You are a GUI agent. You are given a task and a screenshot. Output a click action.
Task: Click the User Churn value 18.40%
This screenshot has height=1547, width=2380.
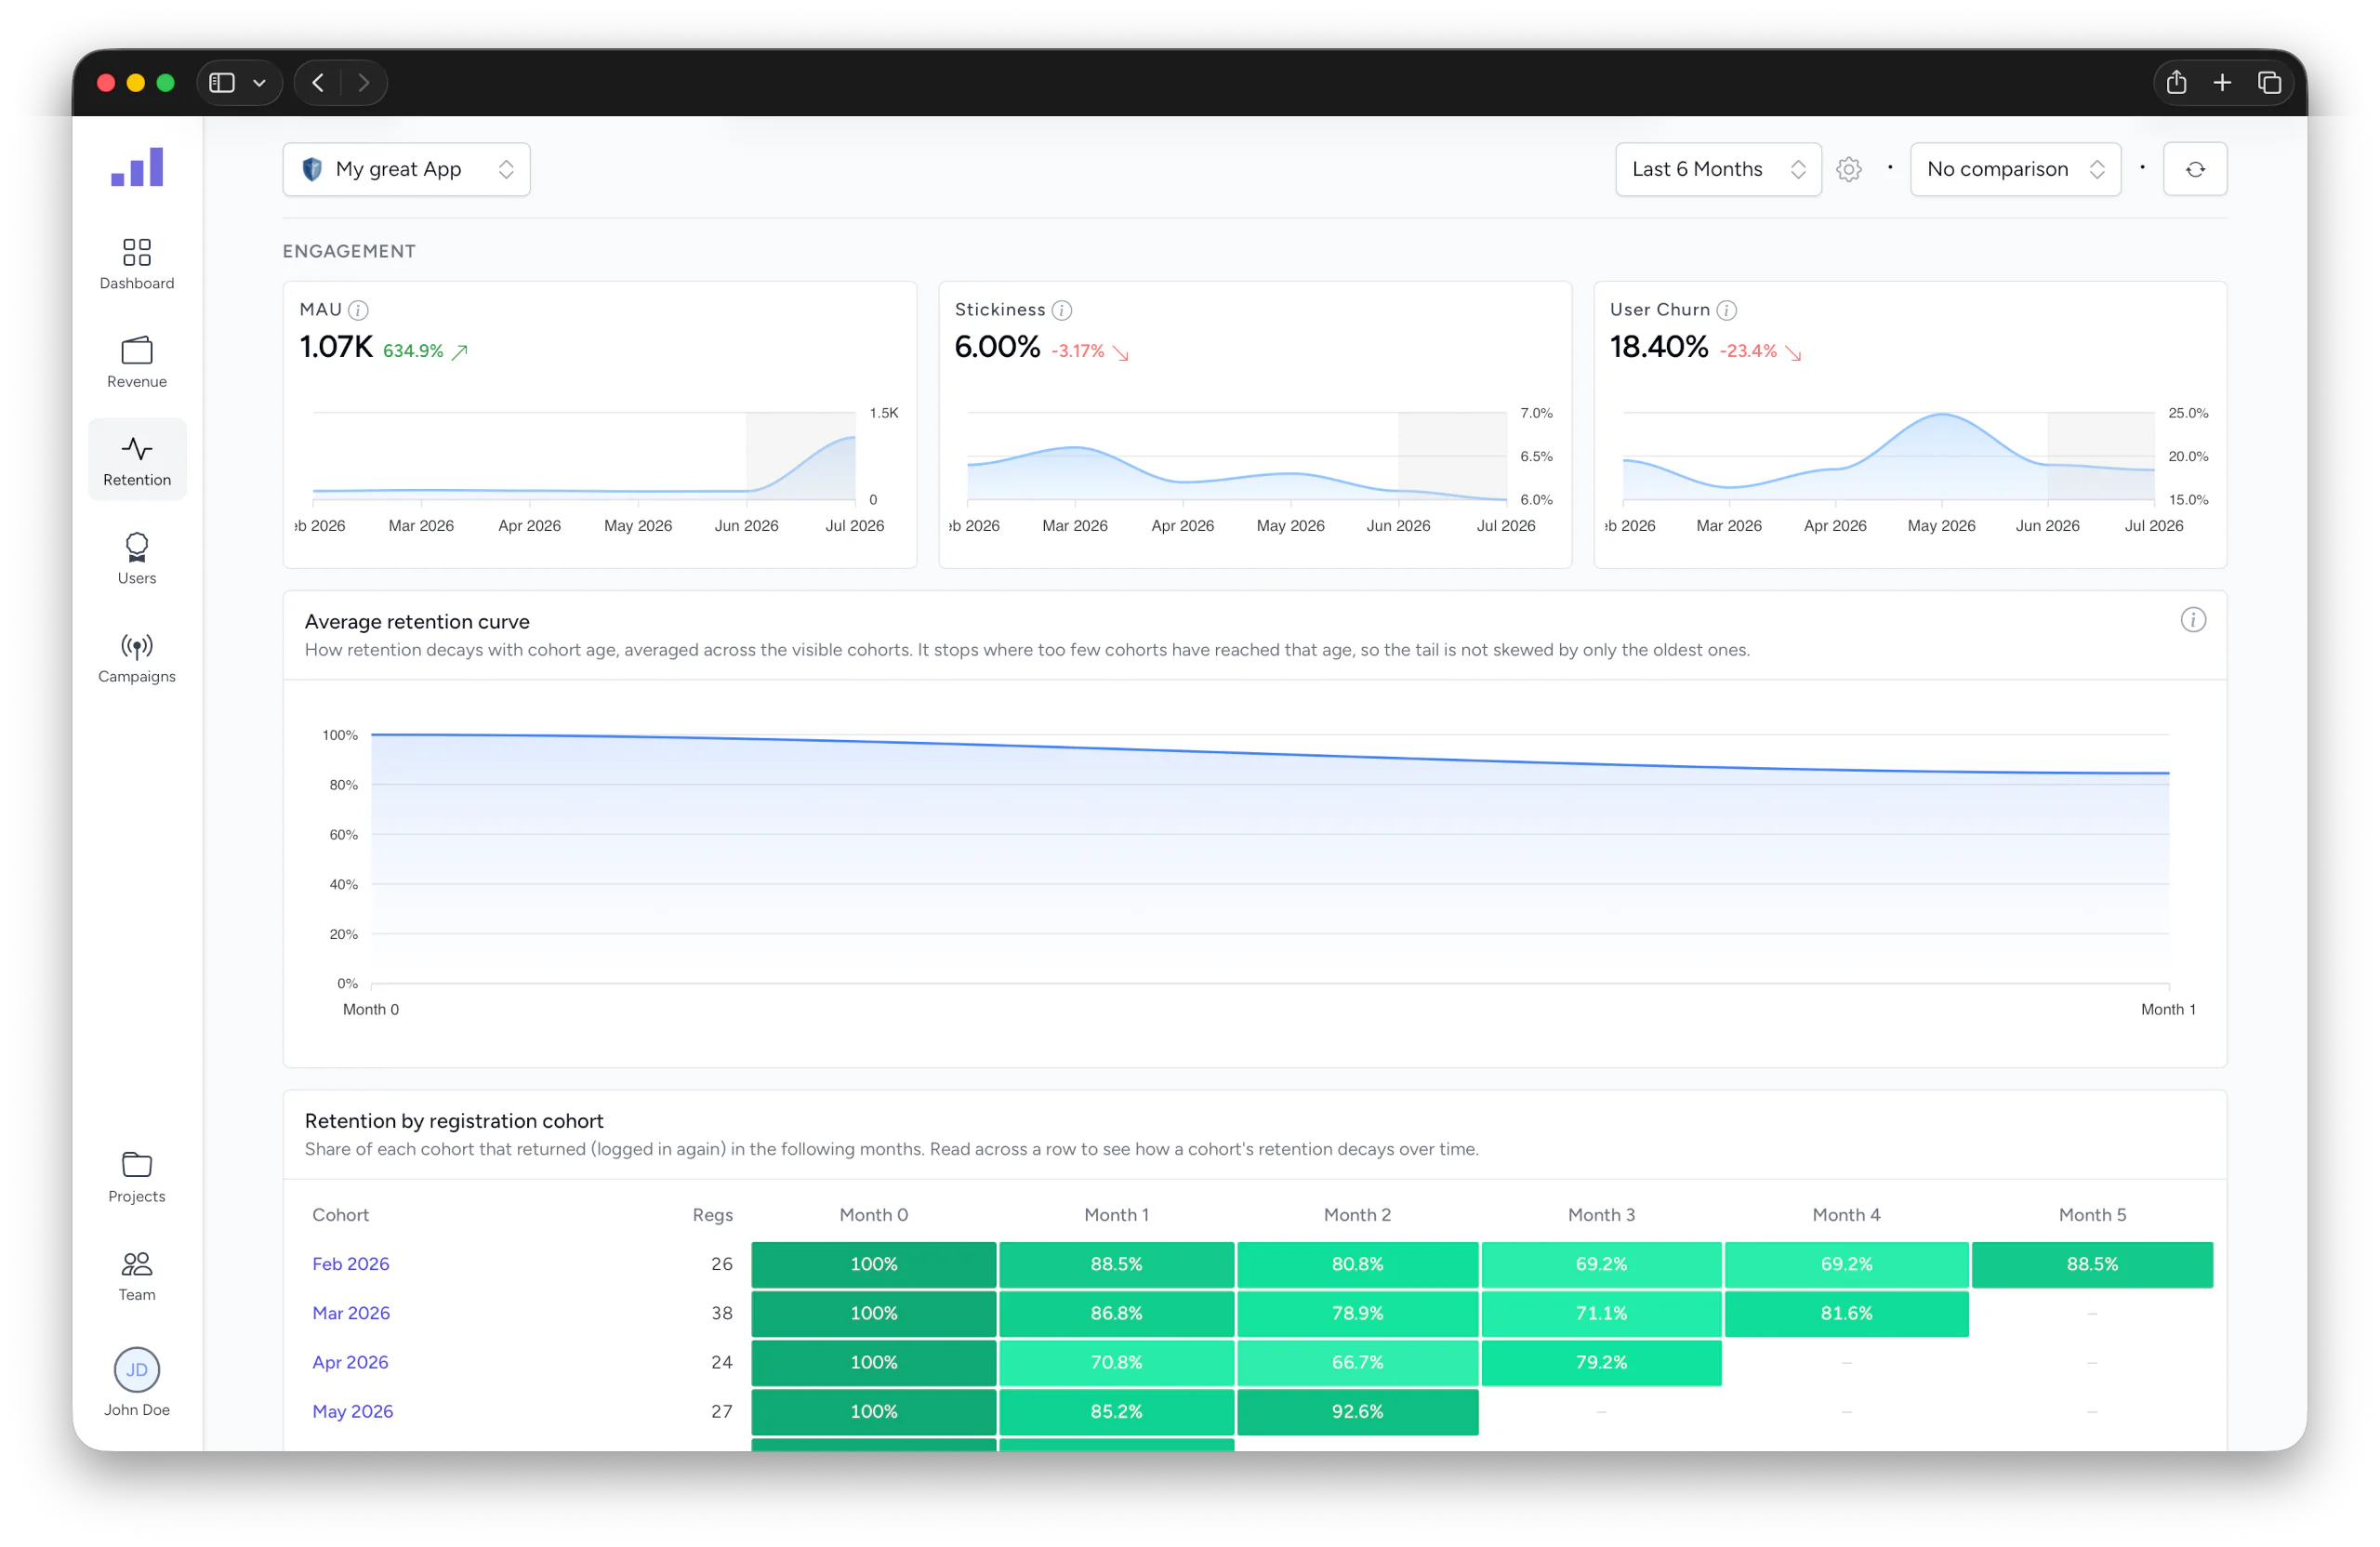pyautogui.click(x=1659, y=347)
